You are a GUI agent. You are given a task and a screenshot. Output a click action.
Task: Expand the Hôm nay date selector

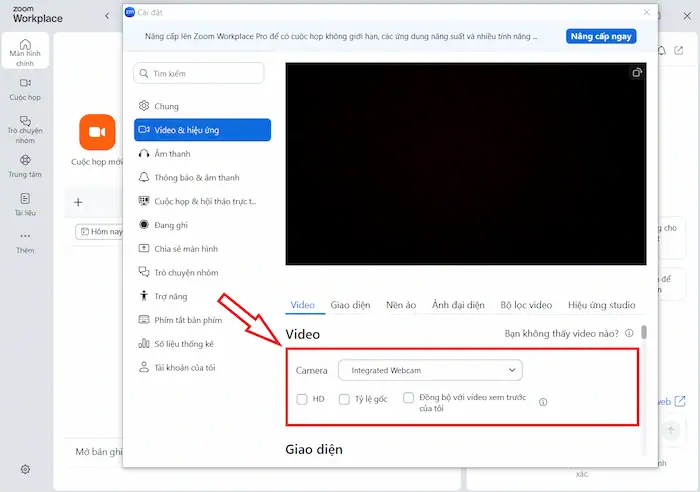coord(100,232)
